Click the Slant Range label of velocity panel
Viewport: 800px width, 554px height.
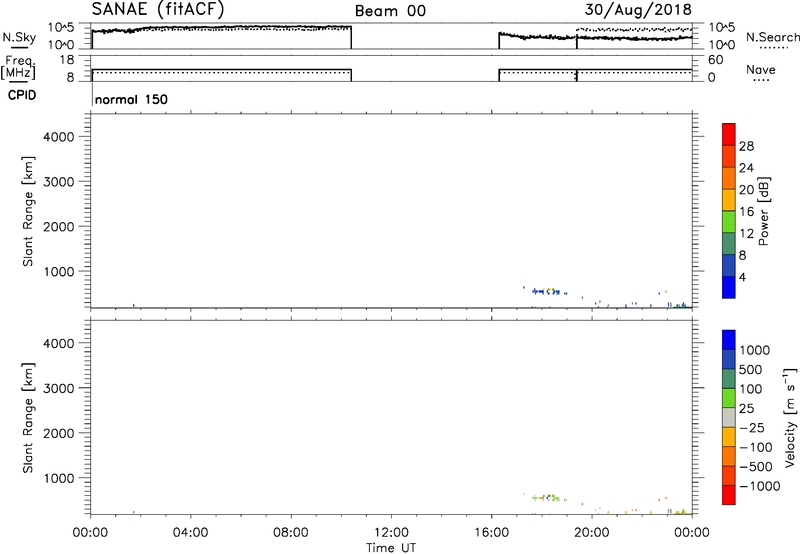[28, 418]
